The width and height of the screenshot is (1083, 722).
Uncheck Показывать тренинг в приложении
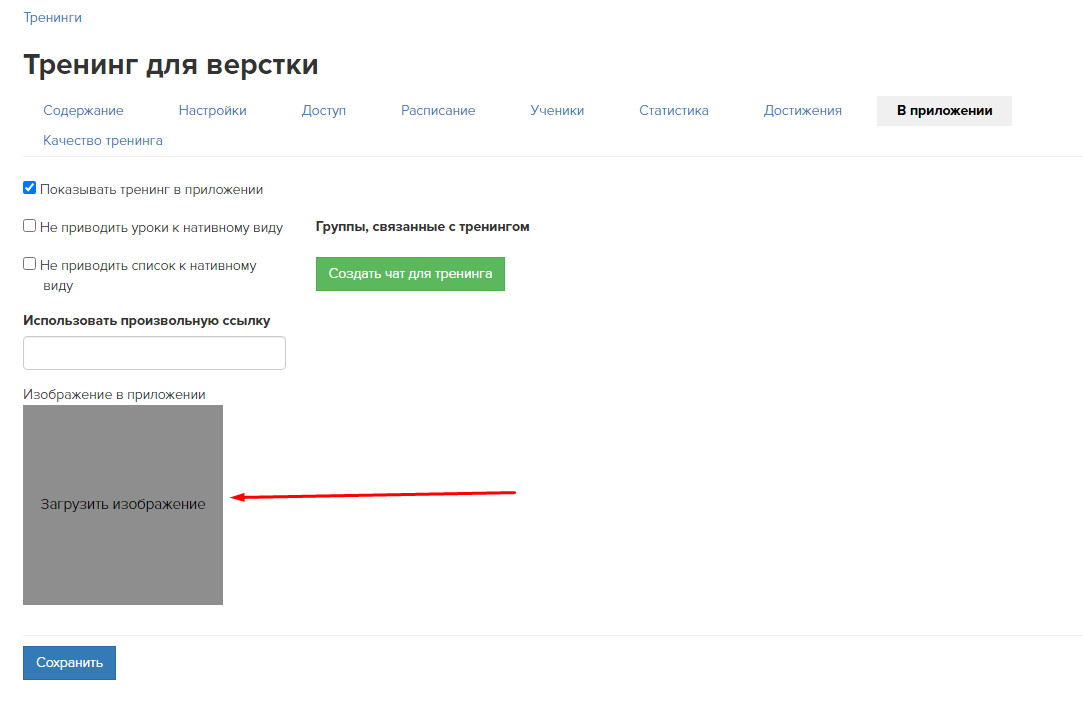(x=29, y=186)
